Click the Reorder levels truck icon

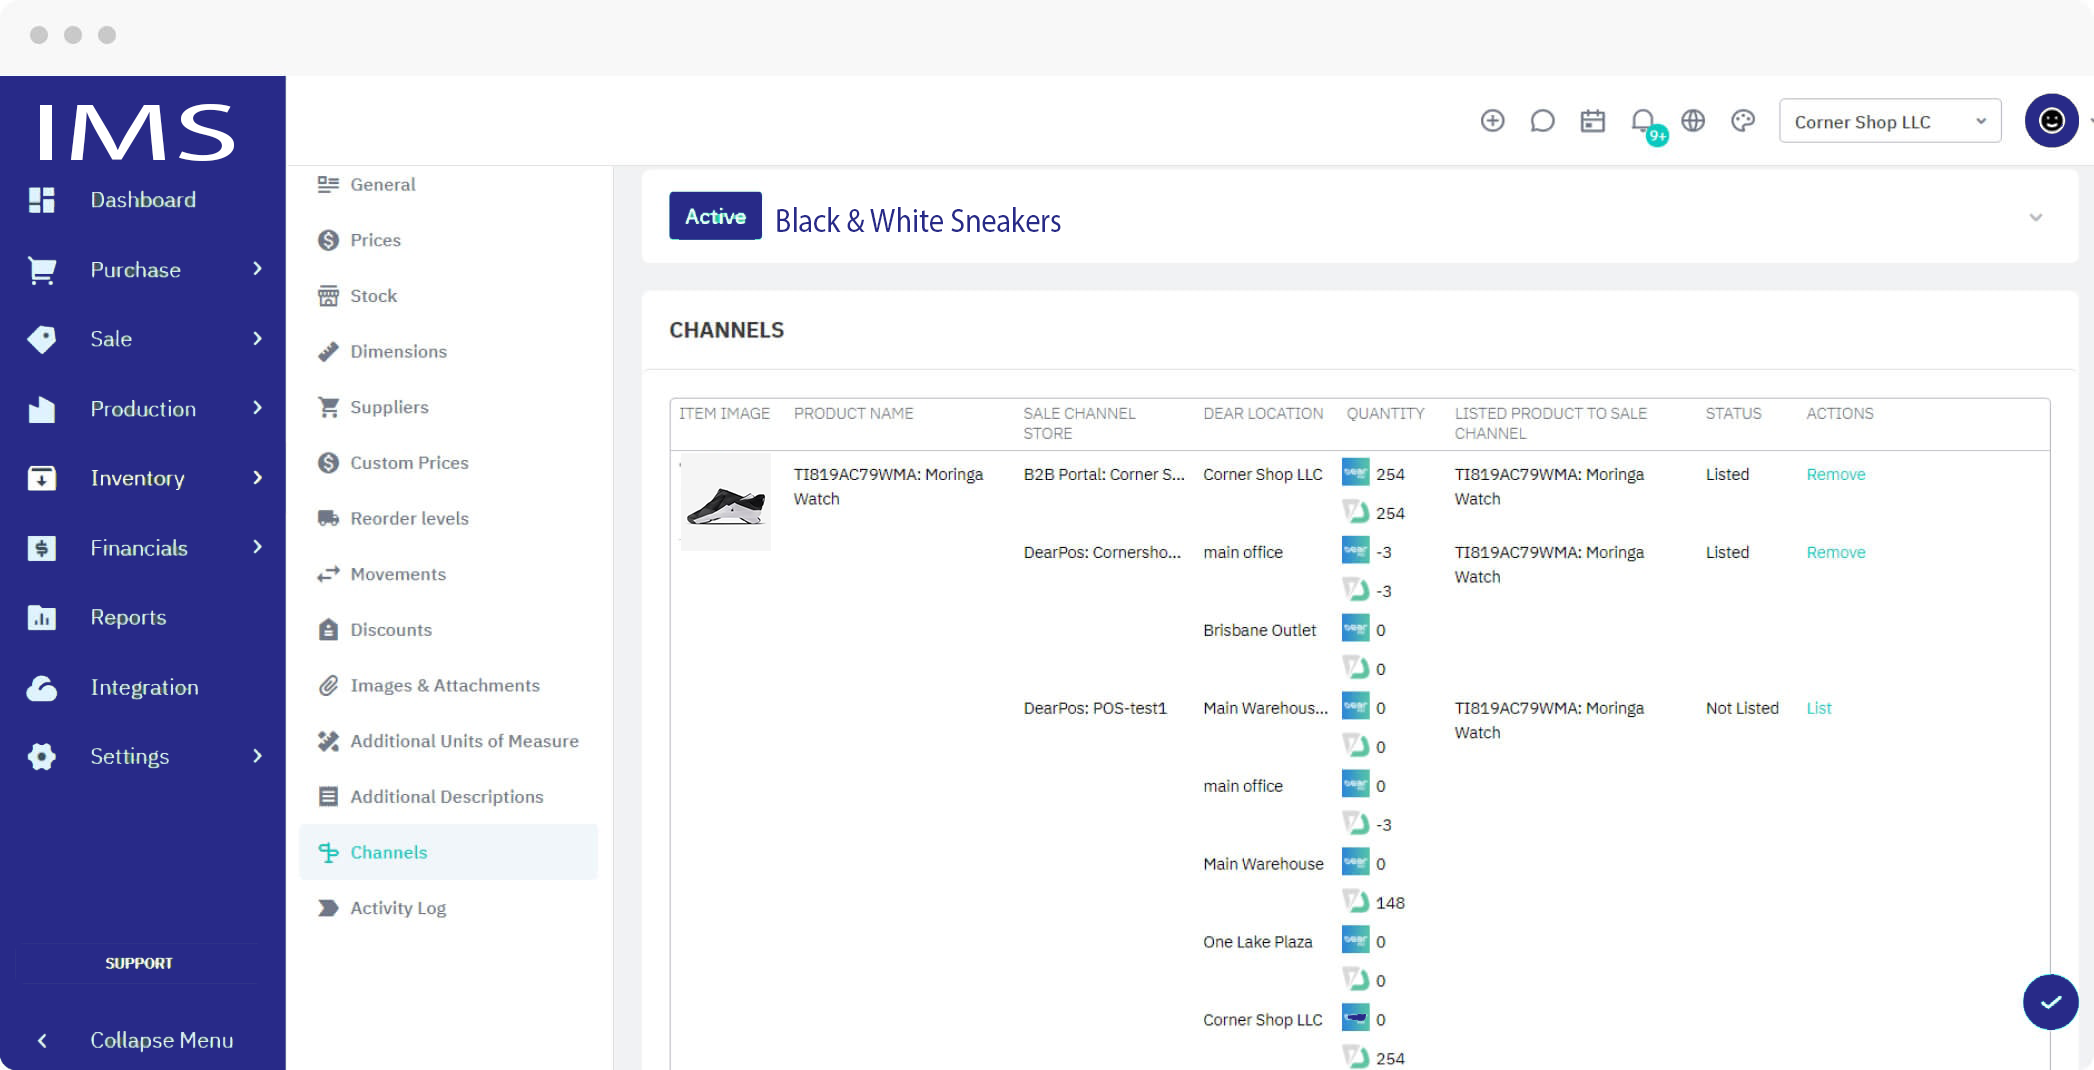point(328,518)
